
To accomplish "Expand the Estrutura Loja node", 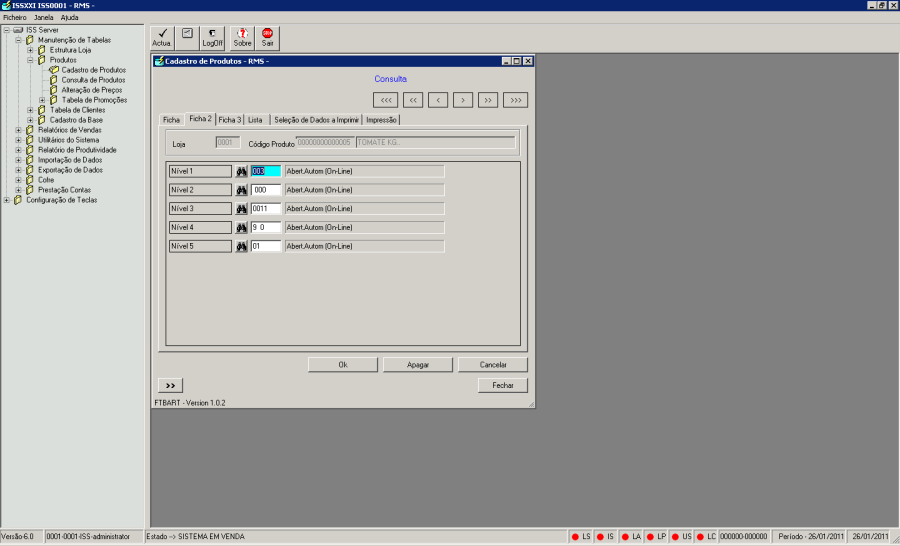I will (30, 50).
